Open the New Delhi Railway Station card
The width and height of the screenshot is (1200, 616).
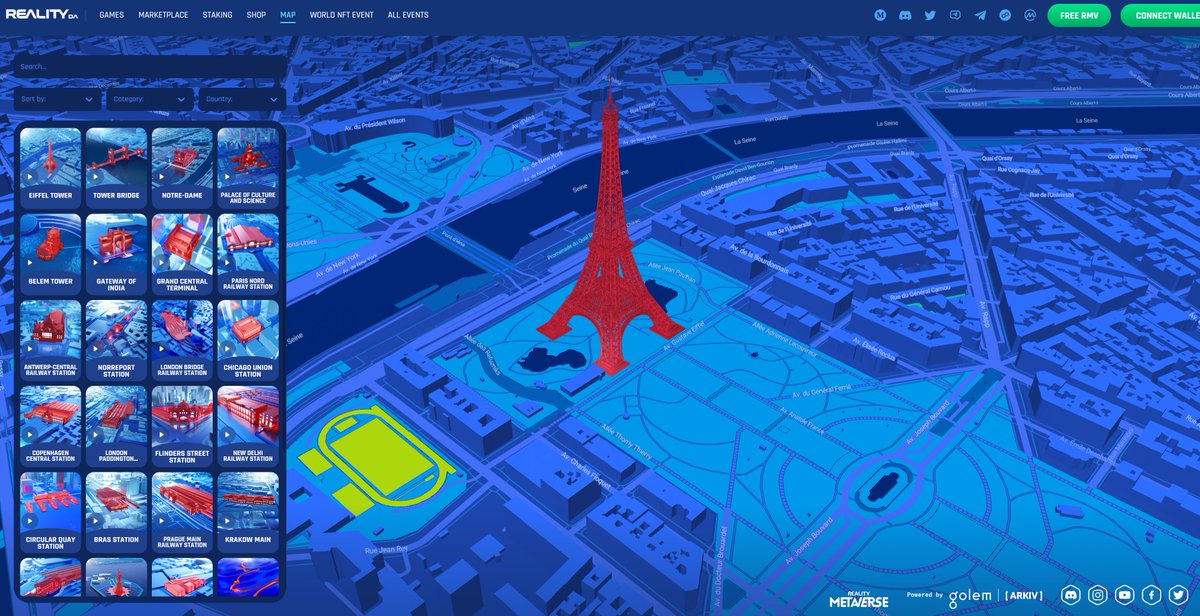tap(248, 424)
